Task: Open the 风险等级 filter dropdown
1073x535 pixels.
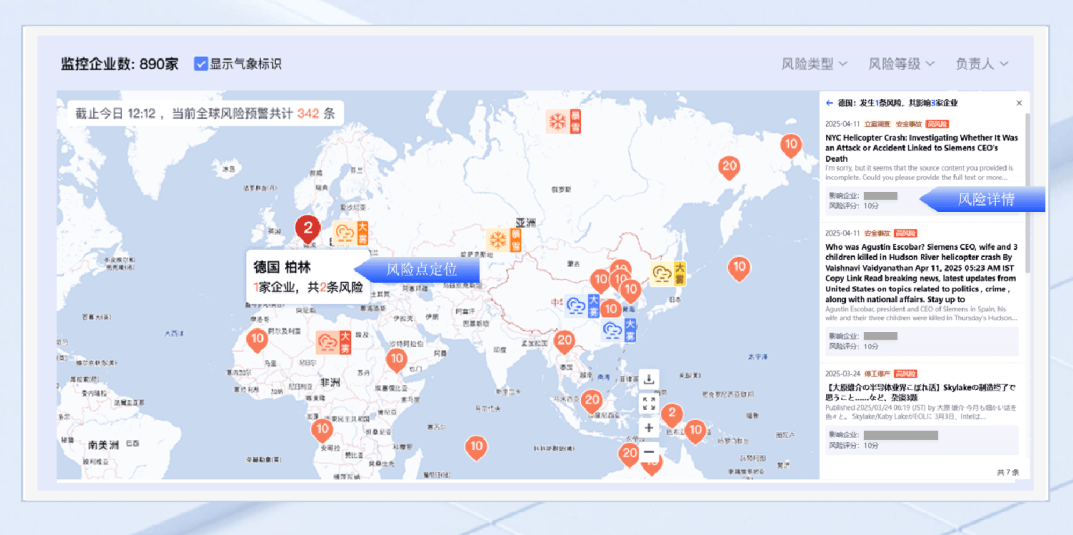Action: pos(901,64)
